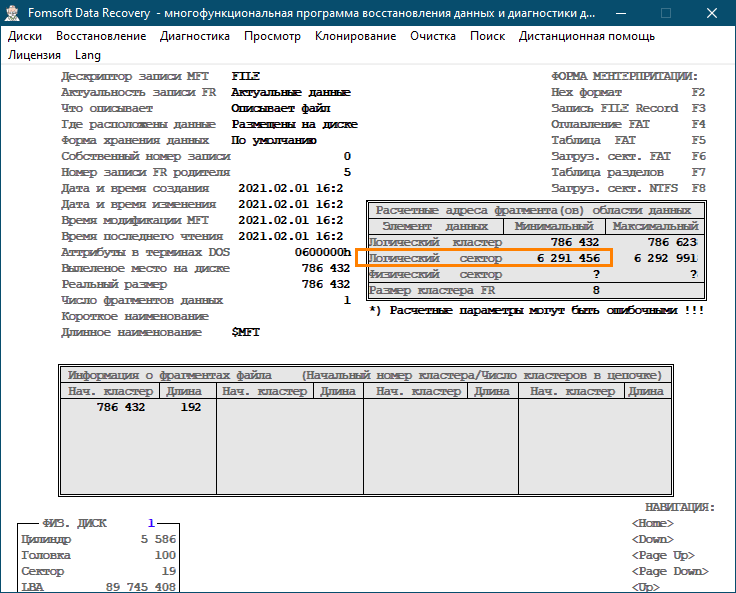Open the Восстановление menu

coord(101,36)
